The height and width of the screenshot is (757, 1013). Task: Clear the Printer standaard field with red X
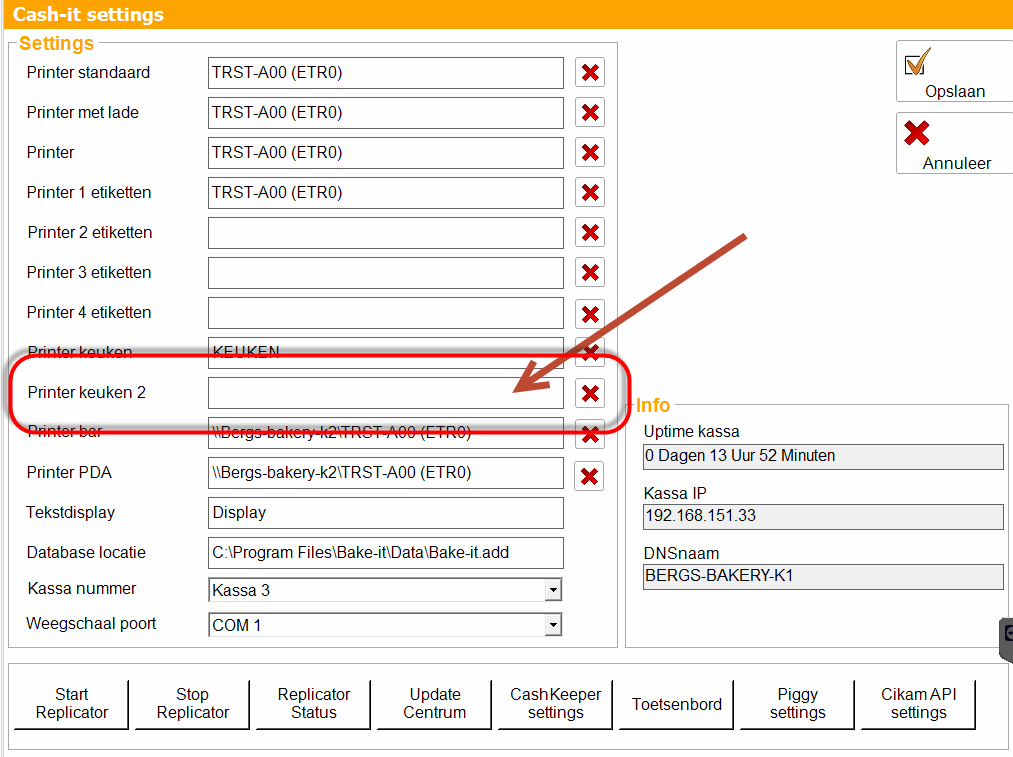tap(589, 72)
